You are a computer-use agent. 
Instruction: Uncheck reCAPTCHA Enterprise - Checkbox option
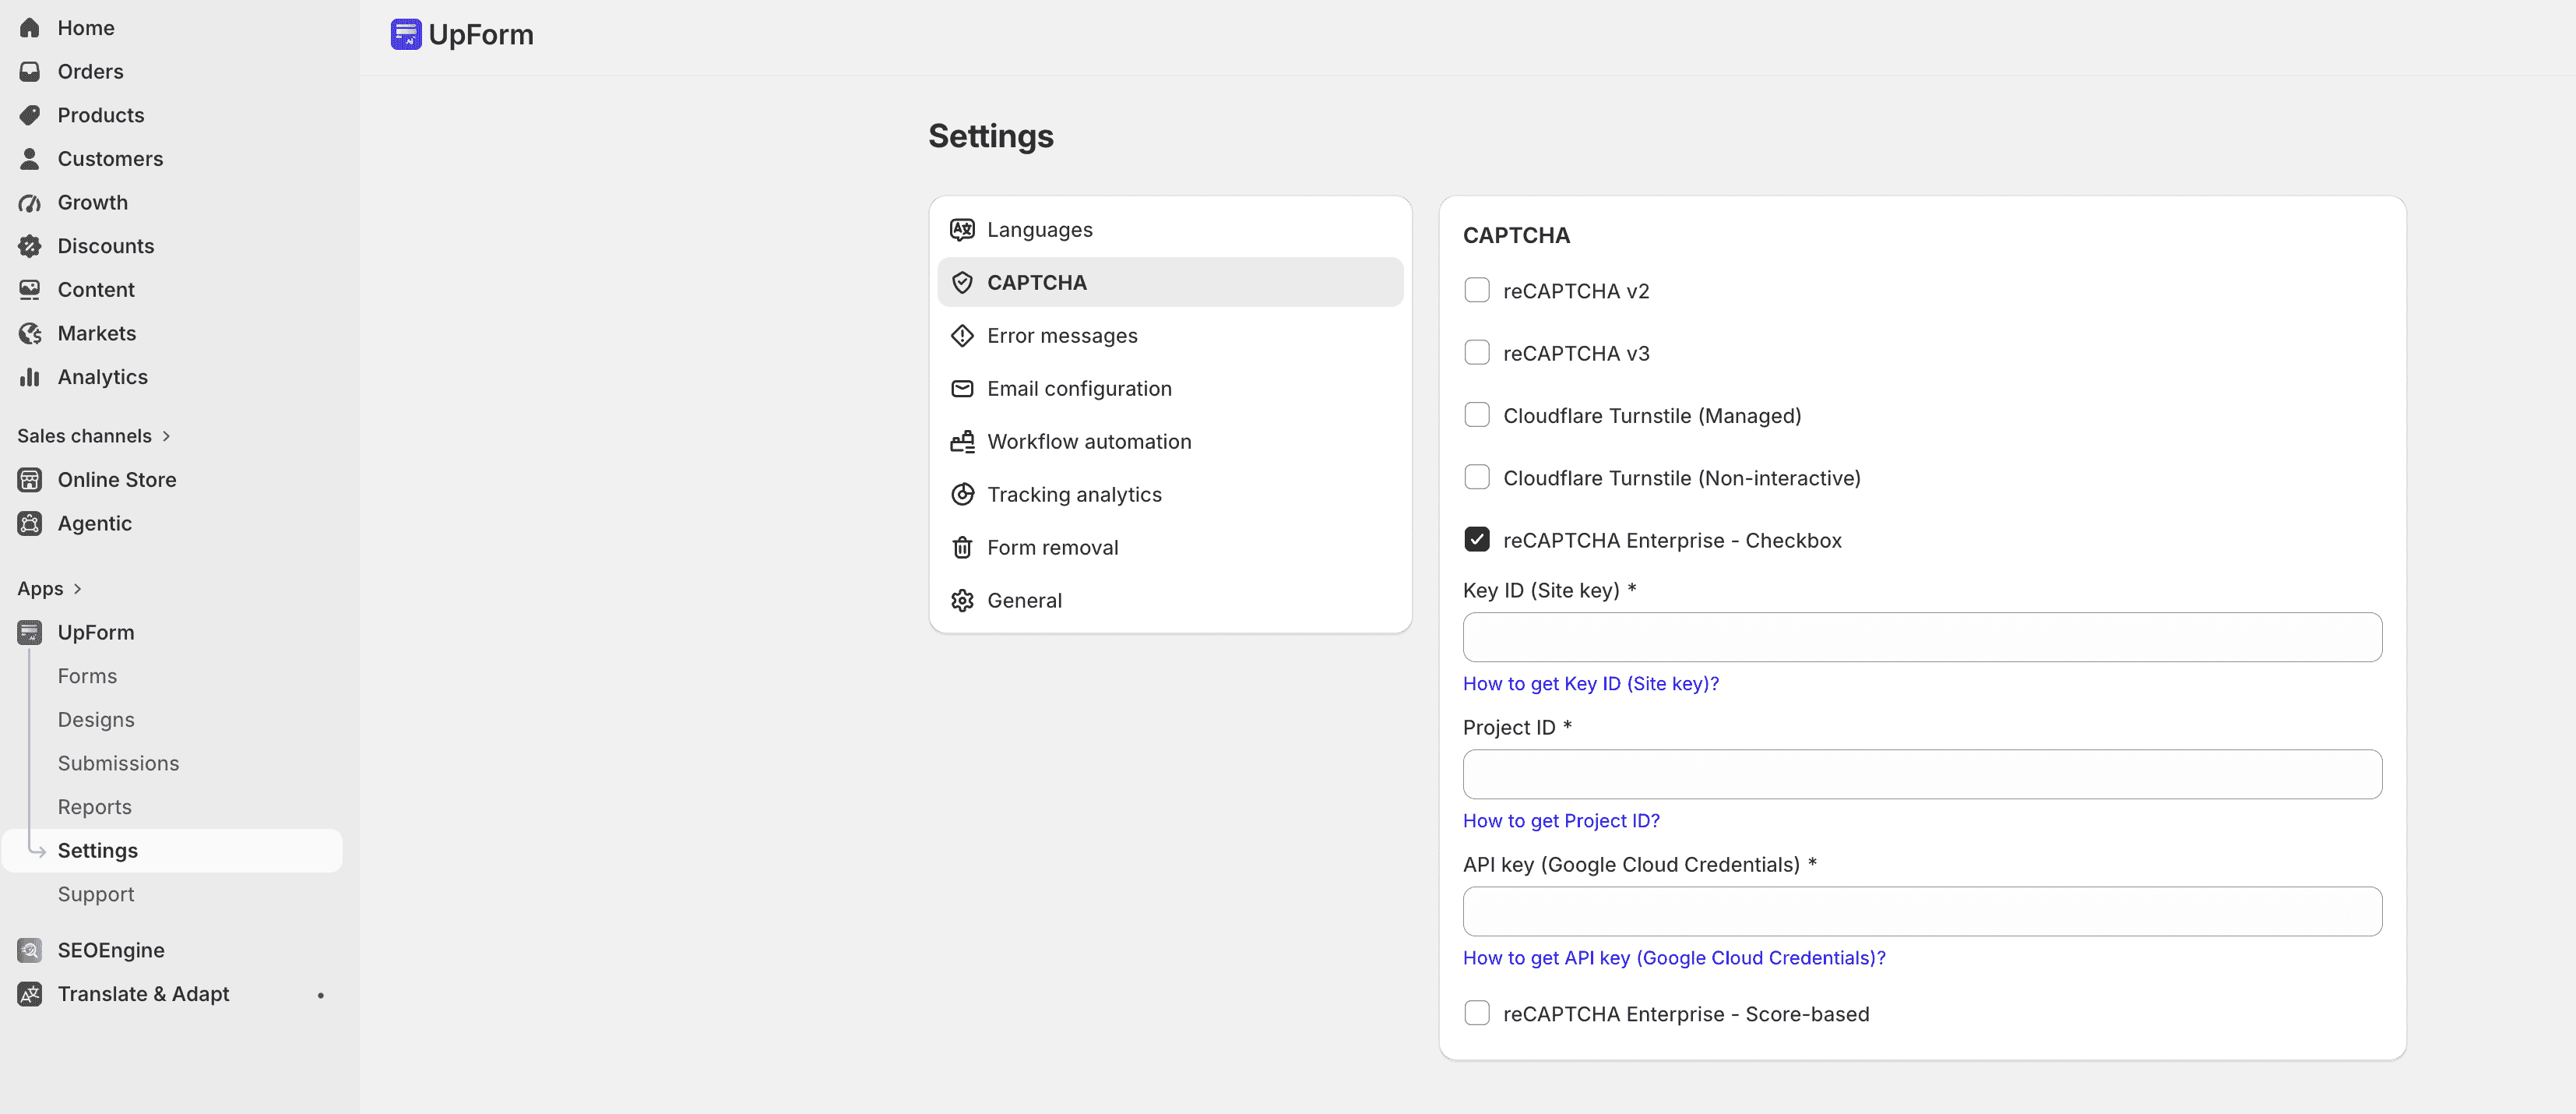click(1477, 539)
